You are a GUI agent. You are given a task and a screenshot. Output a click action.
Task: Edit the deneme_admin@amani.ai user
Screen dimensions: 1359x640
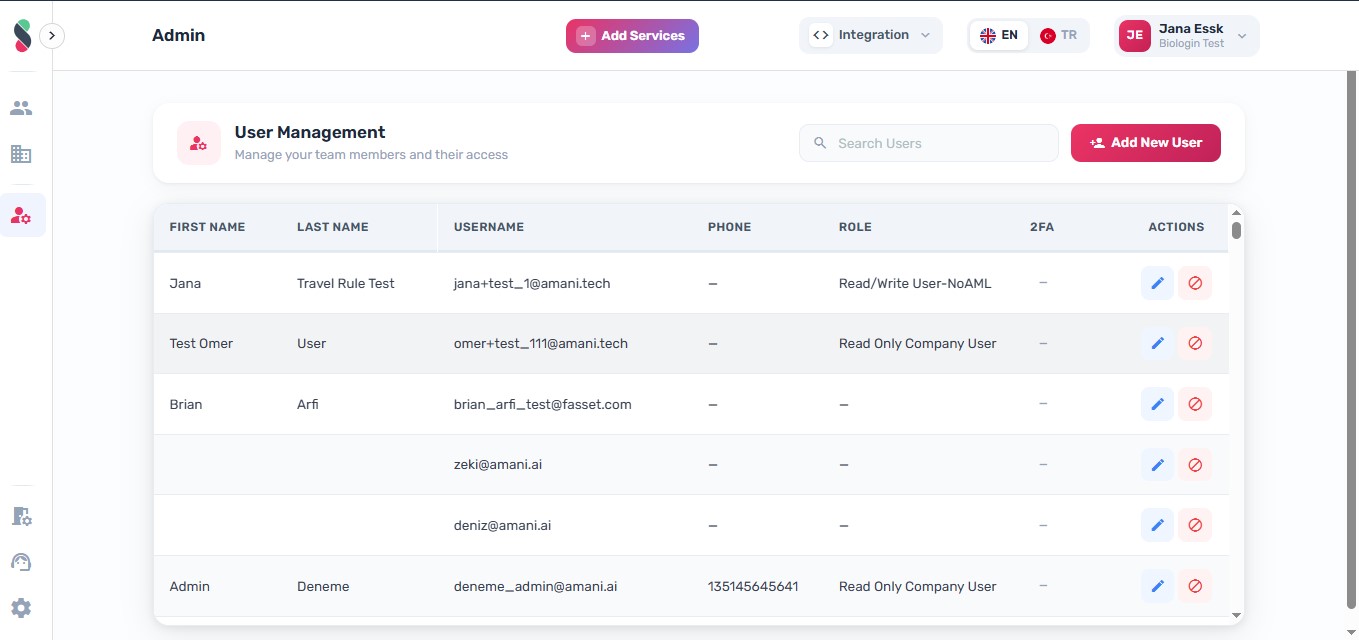1157,586
